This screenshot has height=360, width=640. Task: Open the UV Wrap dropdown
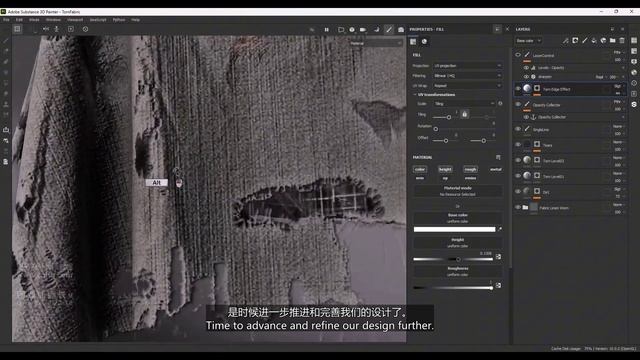point(468,86)
